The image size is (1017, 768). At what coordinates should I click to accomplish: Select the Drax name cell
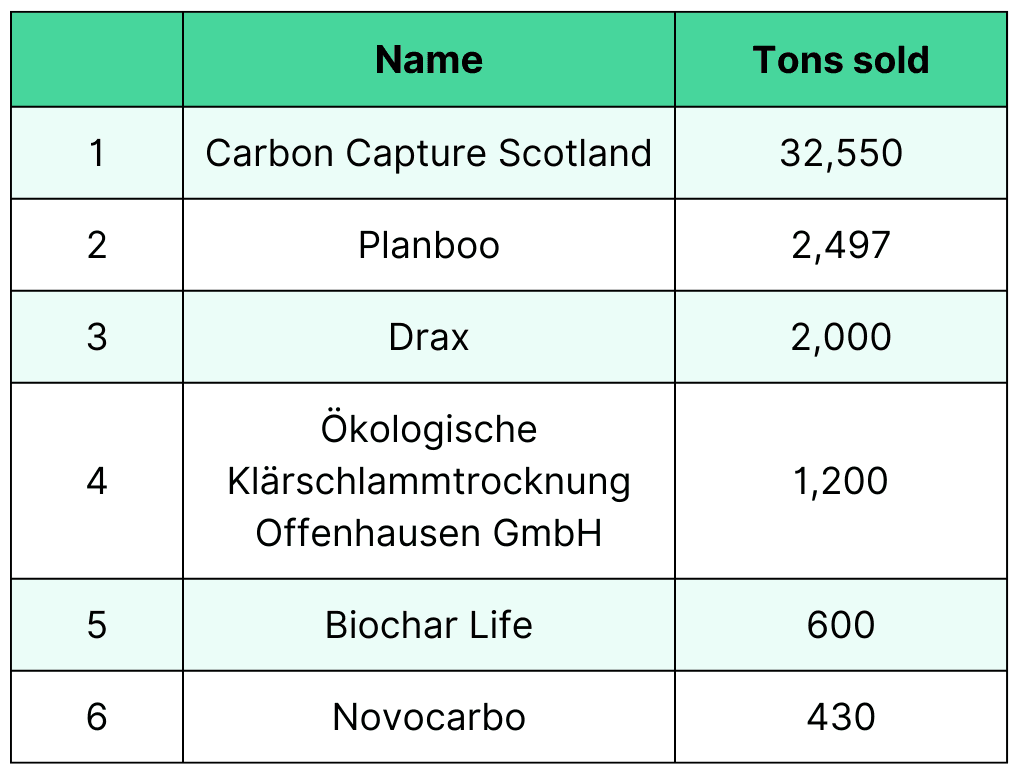pos(429,337)
